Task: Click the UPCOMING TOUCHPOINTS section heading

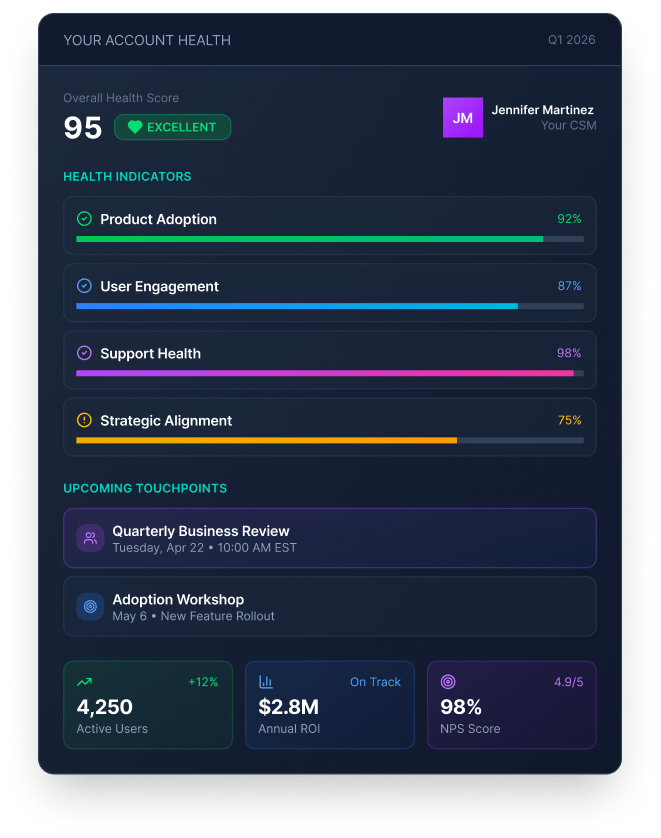Action: click(145, 488)
